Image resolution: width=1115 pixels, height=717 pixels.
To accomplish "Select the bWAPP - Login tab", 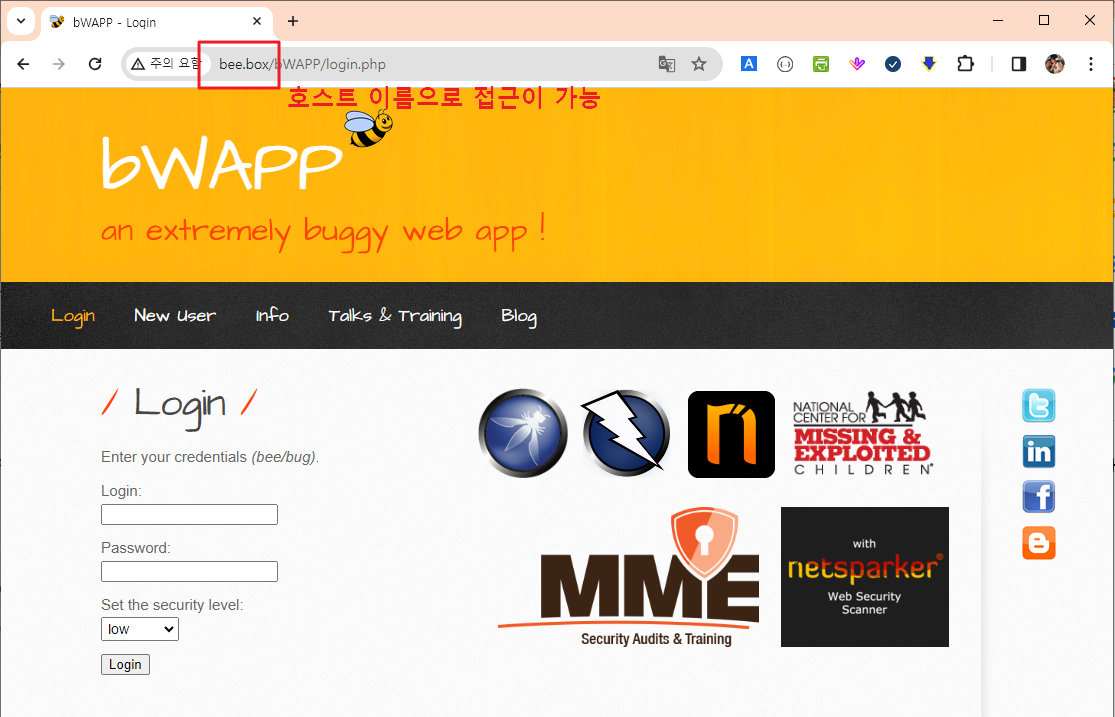I will [156, 22].
